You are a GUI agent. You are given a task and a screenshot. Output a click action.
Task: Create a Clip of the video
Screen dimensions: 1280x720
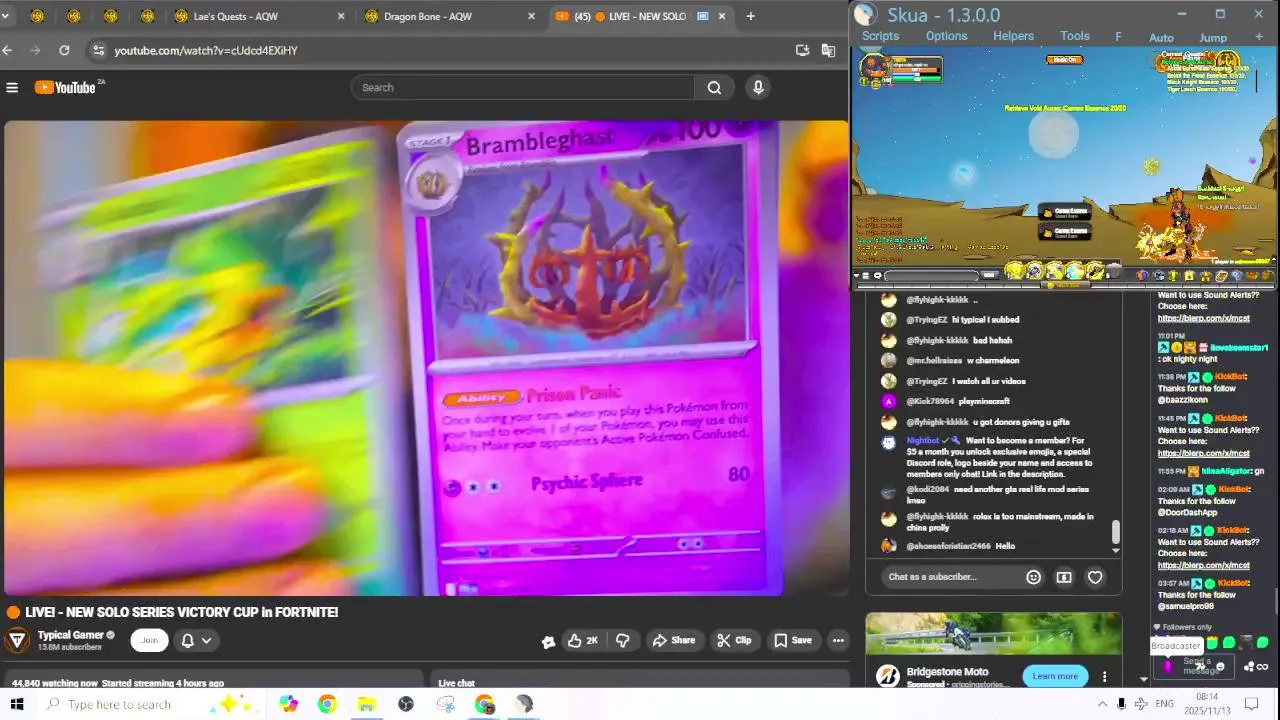click(x=734, y=640)
